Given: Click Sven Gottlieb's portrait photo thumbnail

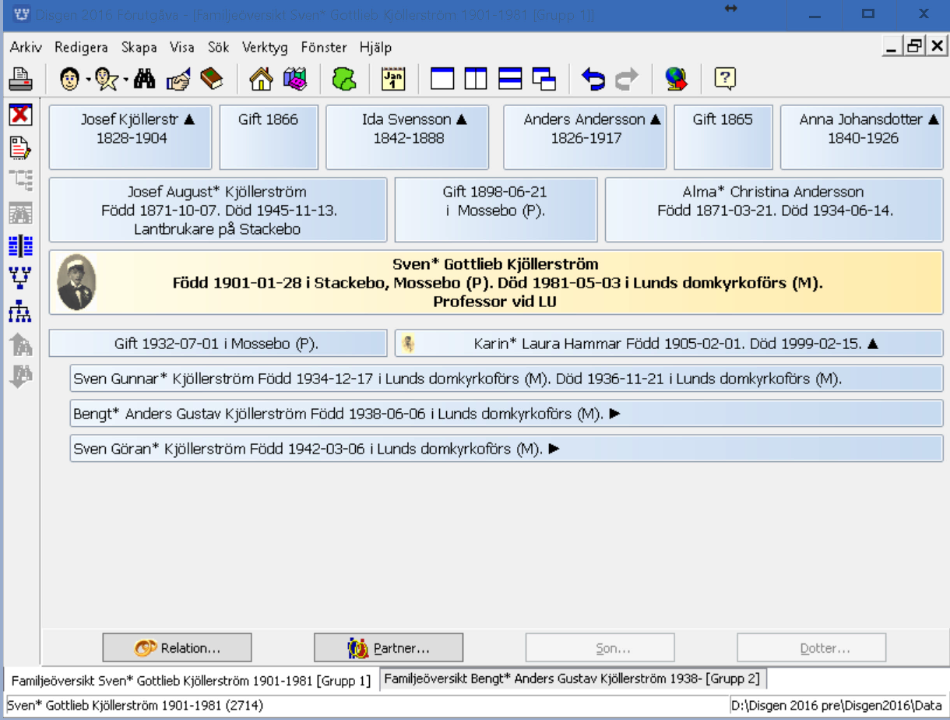Looking at the screenshot, I should tap(77, 282).
